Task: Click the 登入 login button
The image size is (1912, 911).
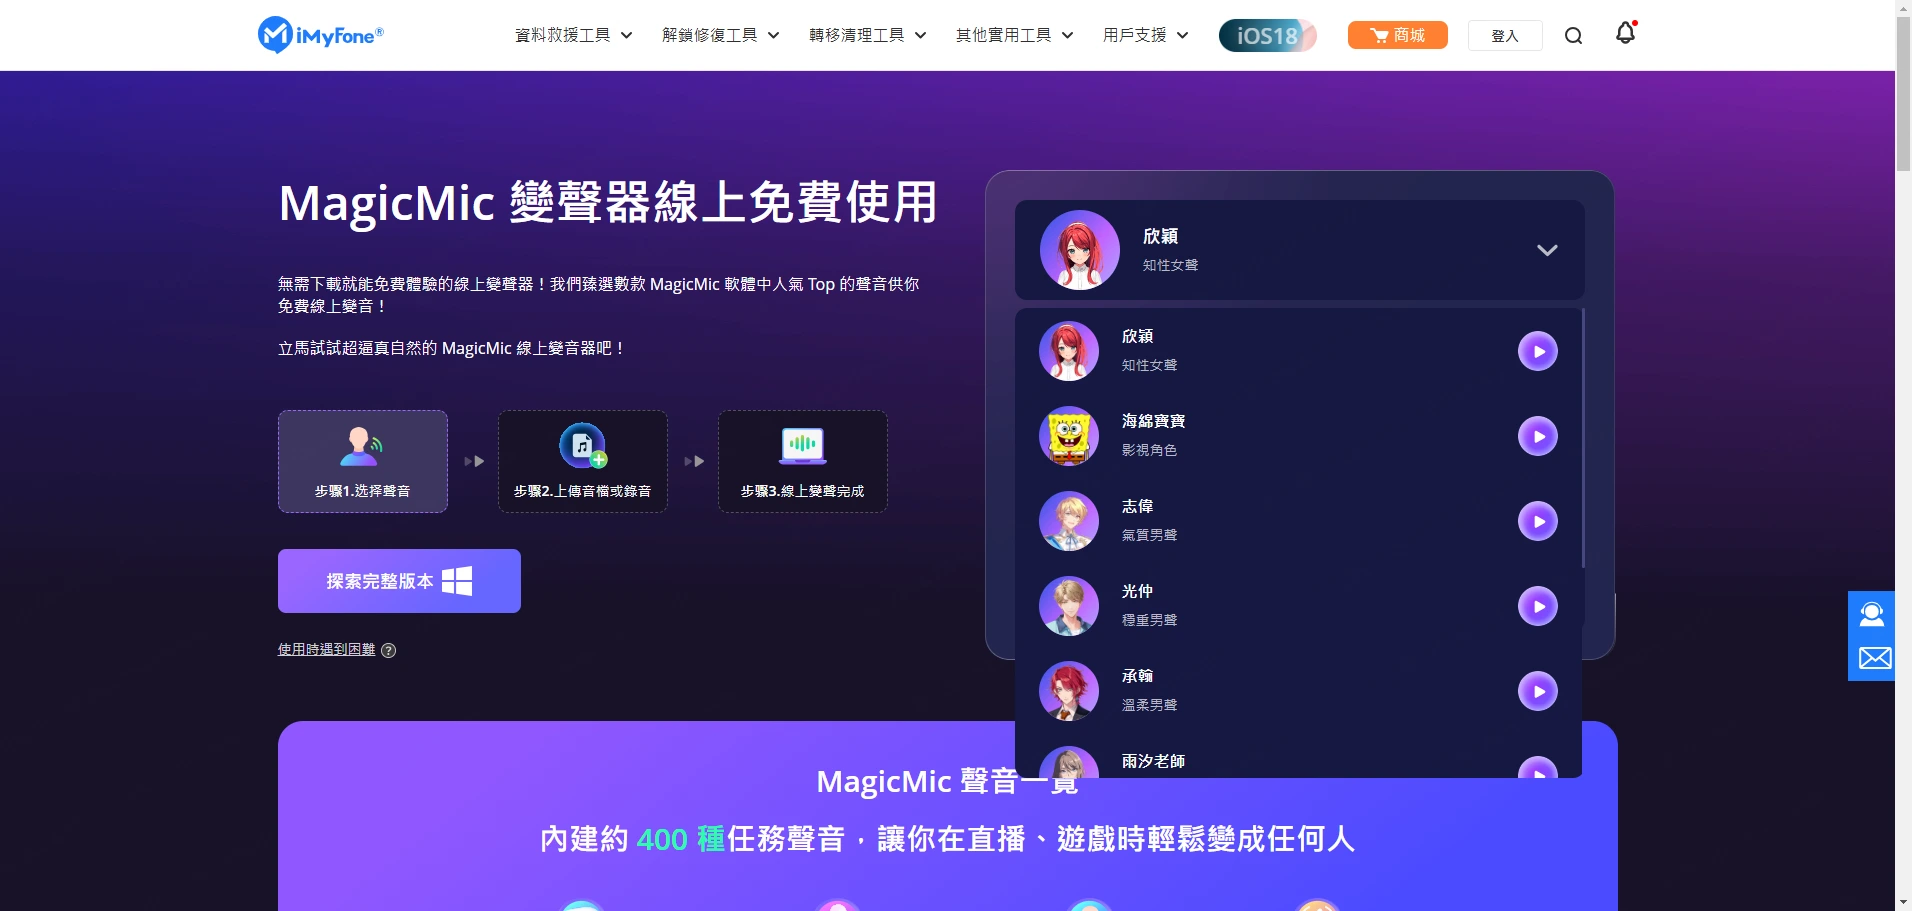Action: [x=1505, y=36]
